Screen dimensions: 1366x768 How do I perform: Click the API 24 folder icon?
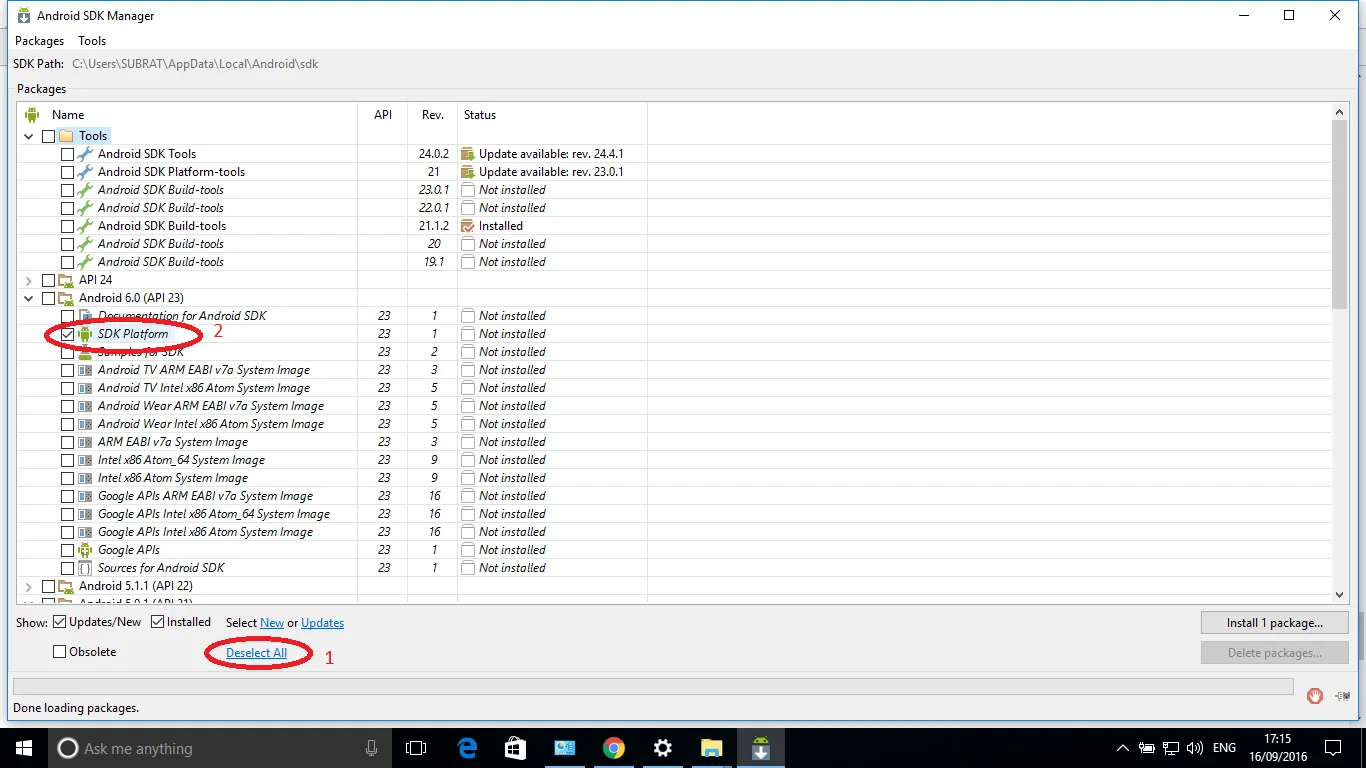point(66,280)
